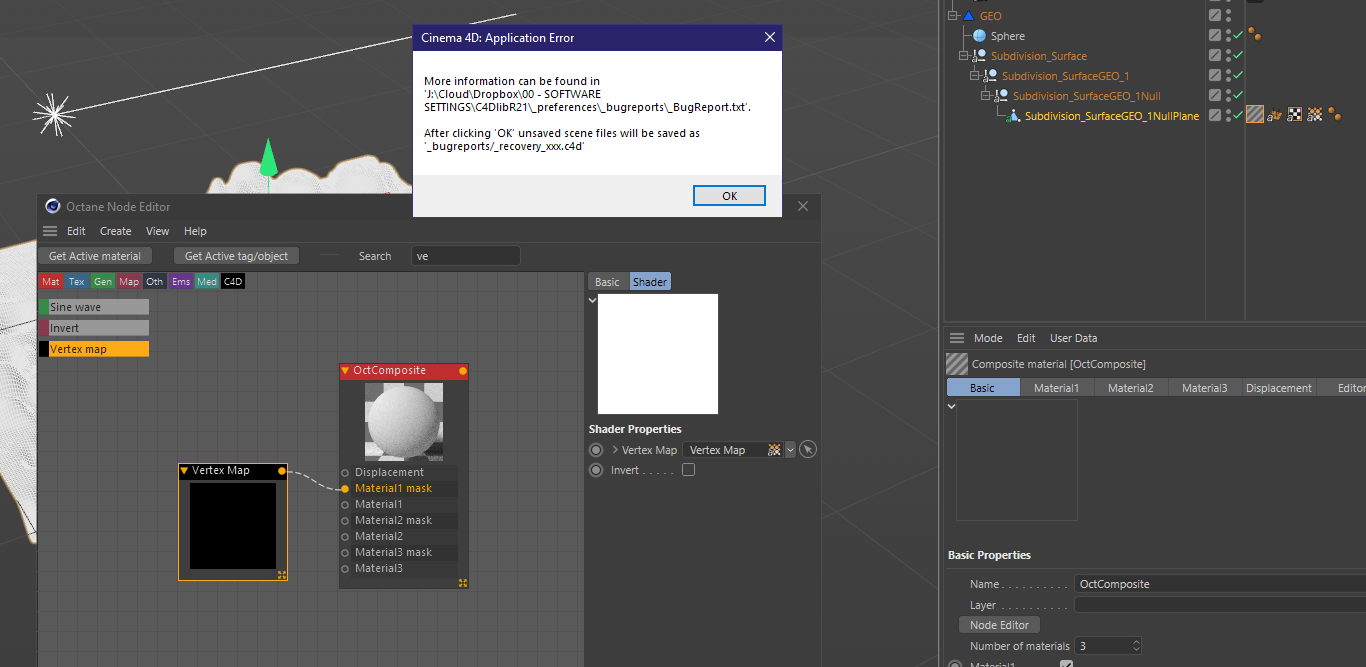Click the Vertex Map node output port
Viewport: 1366px width, 667px height.
[x=282, y=471]
